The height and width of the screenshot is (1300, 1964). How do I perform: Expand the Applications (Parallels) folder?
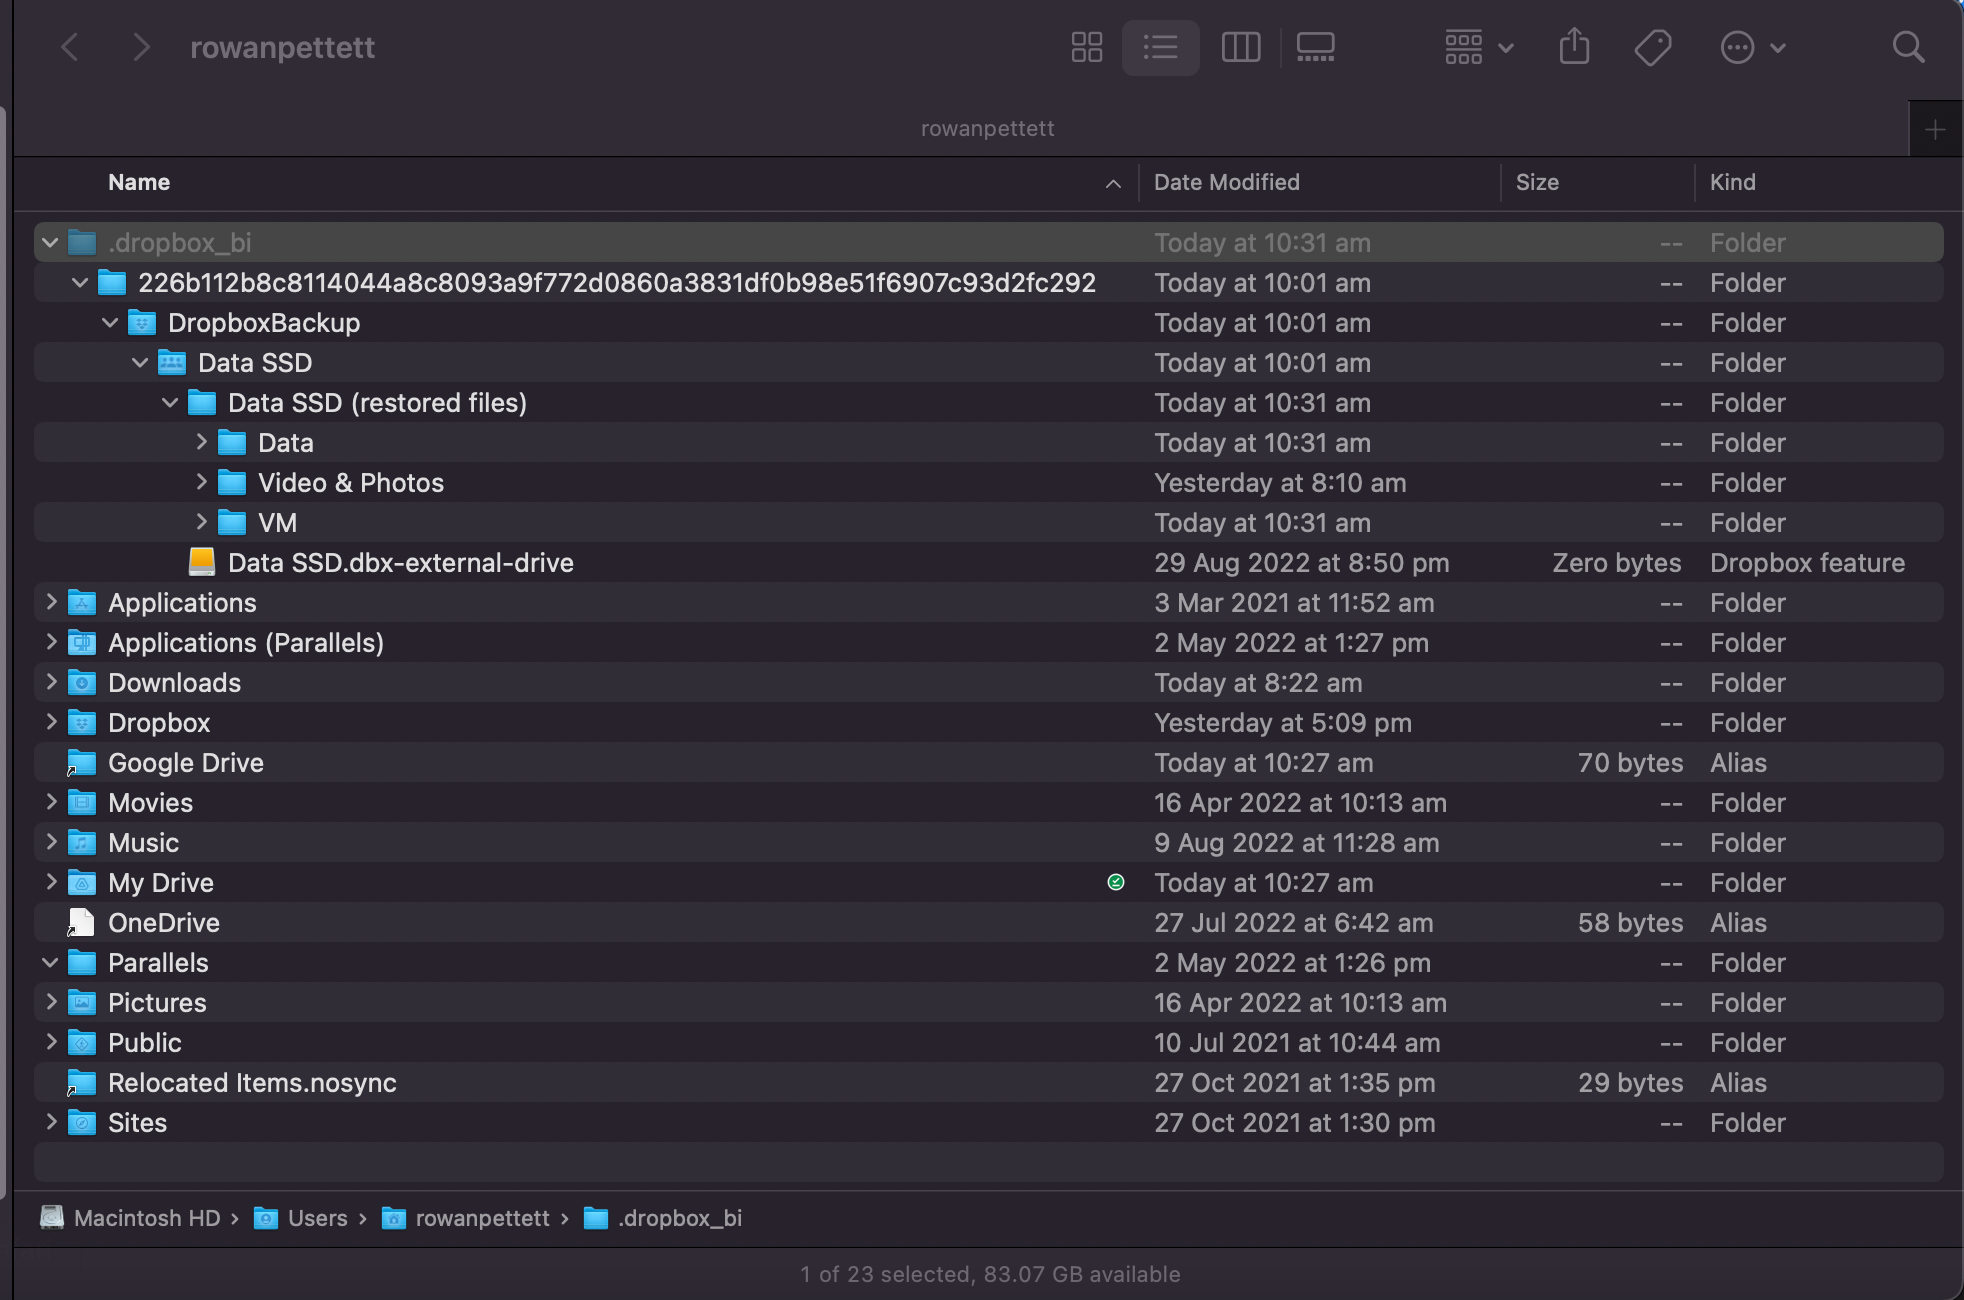(51, 641)
